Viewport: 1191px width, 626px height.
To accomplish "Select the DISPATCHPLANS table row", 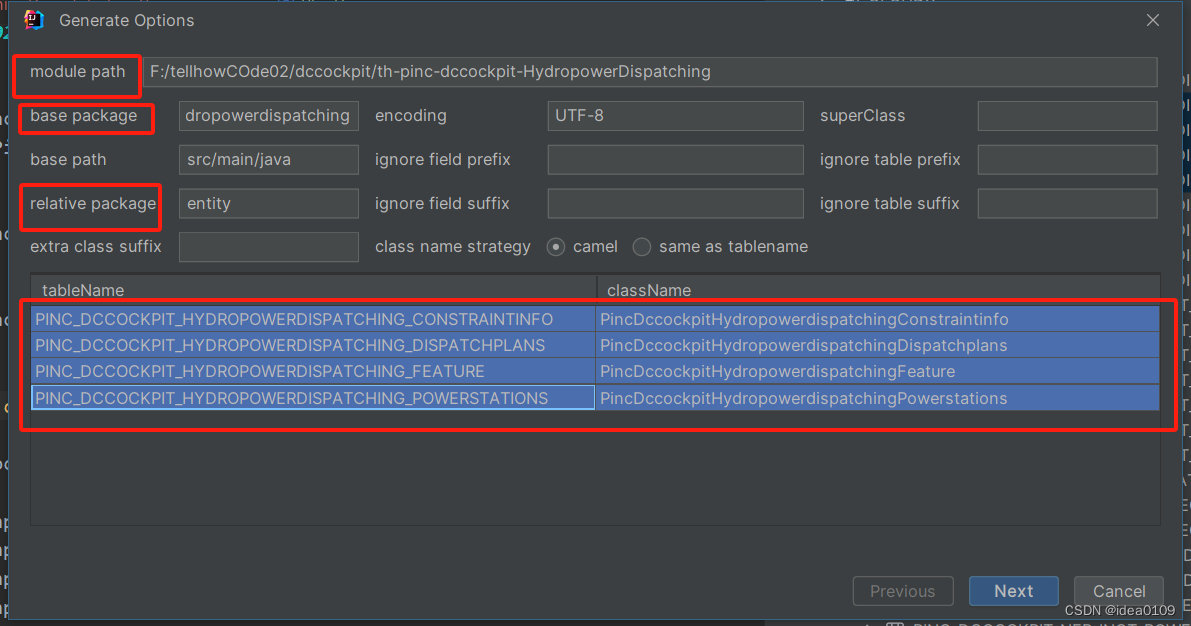I will pyautogui.click(x=300, y=344).
